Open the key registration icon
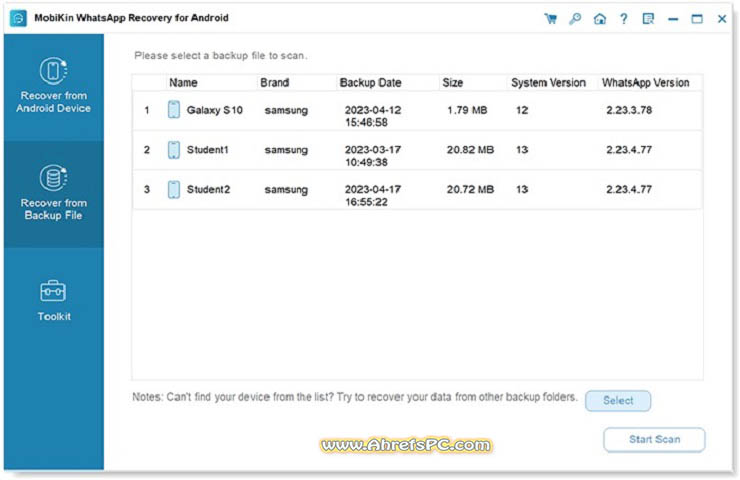Screen dimensions: 740x480 pos(575,19)
